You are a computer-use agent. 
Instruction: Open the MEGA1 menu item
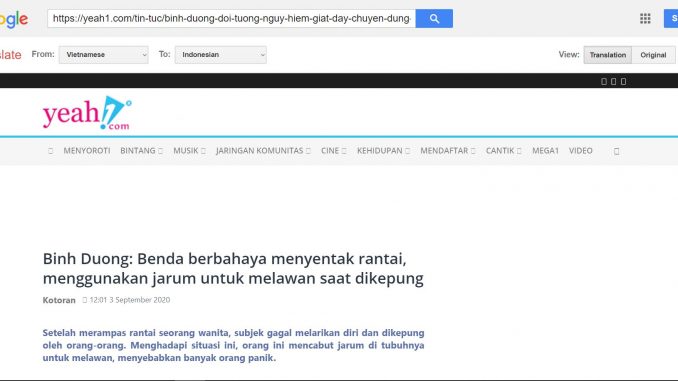point(545,151)
